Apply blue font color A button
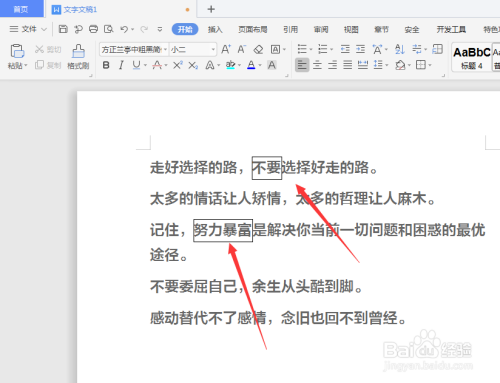The height and width of the screenshot is (383, 500). tap(251, 65)
